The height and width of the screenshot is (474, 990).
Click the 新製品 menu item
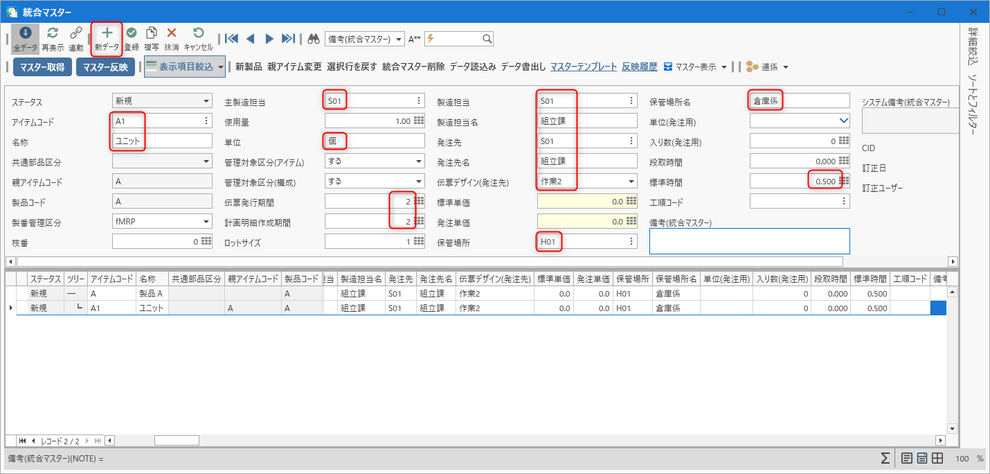[x=248, y=66]
